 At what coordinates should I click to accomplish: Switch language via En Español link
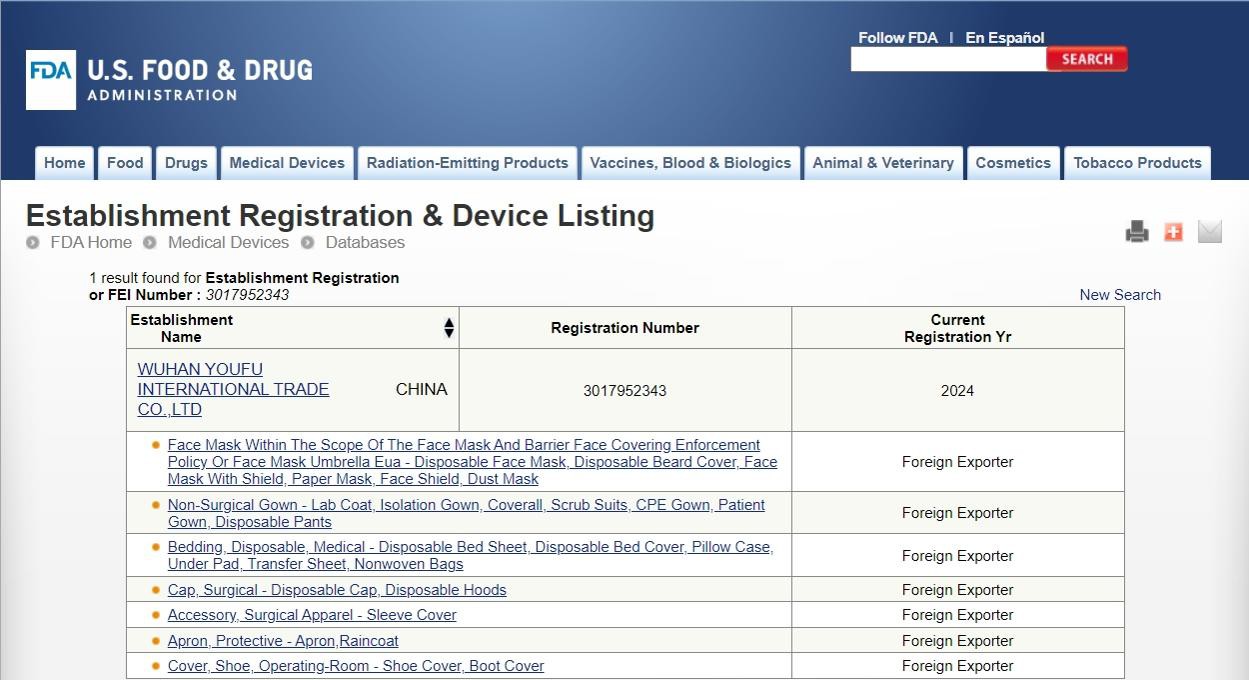pos(1004,38)
